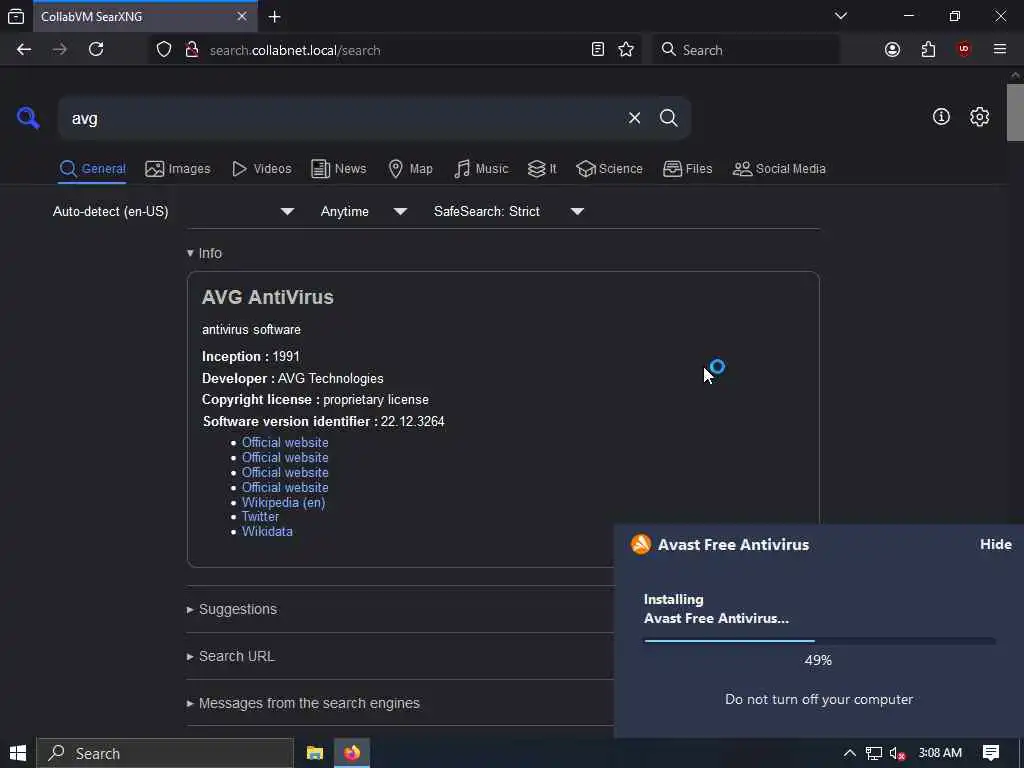The width and height of the screenshot is (1024, 768).
Task: Open a new browser tab
Action: click(274, 17)
